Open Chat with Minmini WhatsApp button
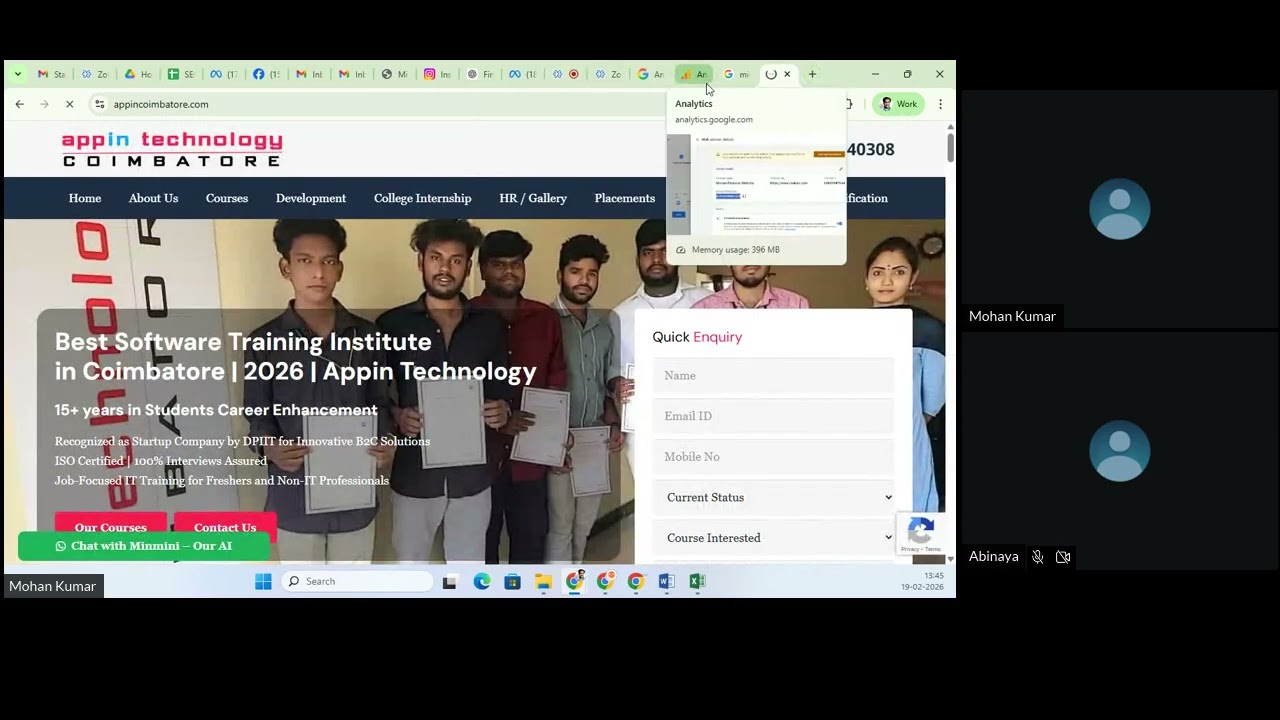Viewport: 1280px width, 720px height. (x=144, y=546)
